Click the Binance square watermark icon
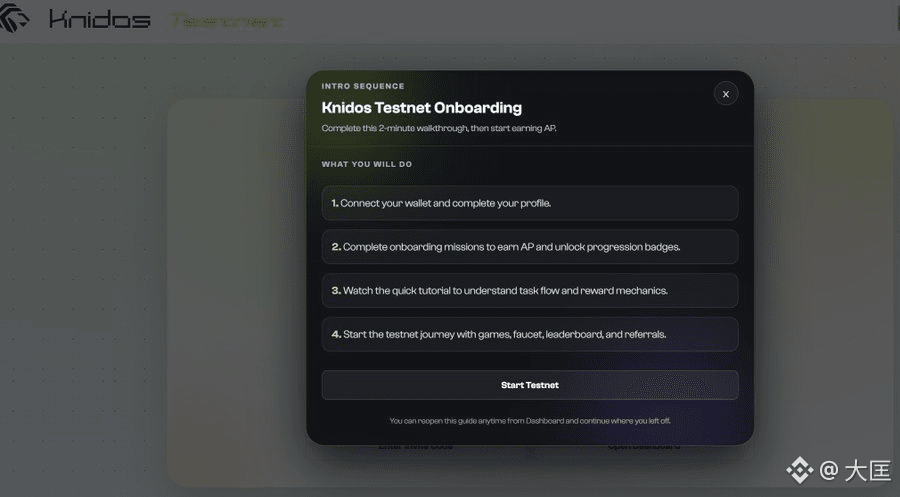The height and width of the screenshot is (497, 900). 800,470
